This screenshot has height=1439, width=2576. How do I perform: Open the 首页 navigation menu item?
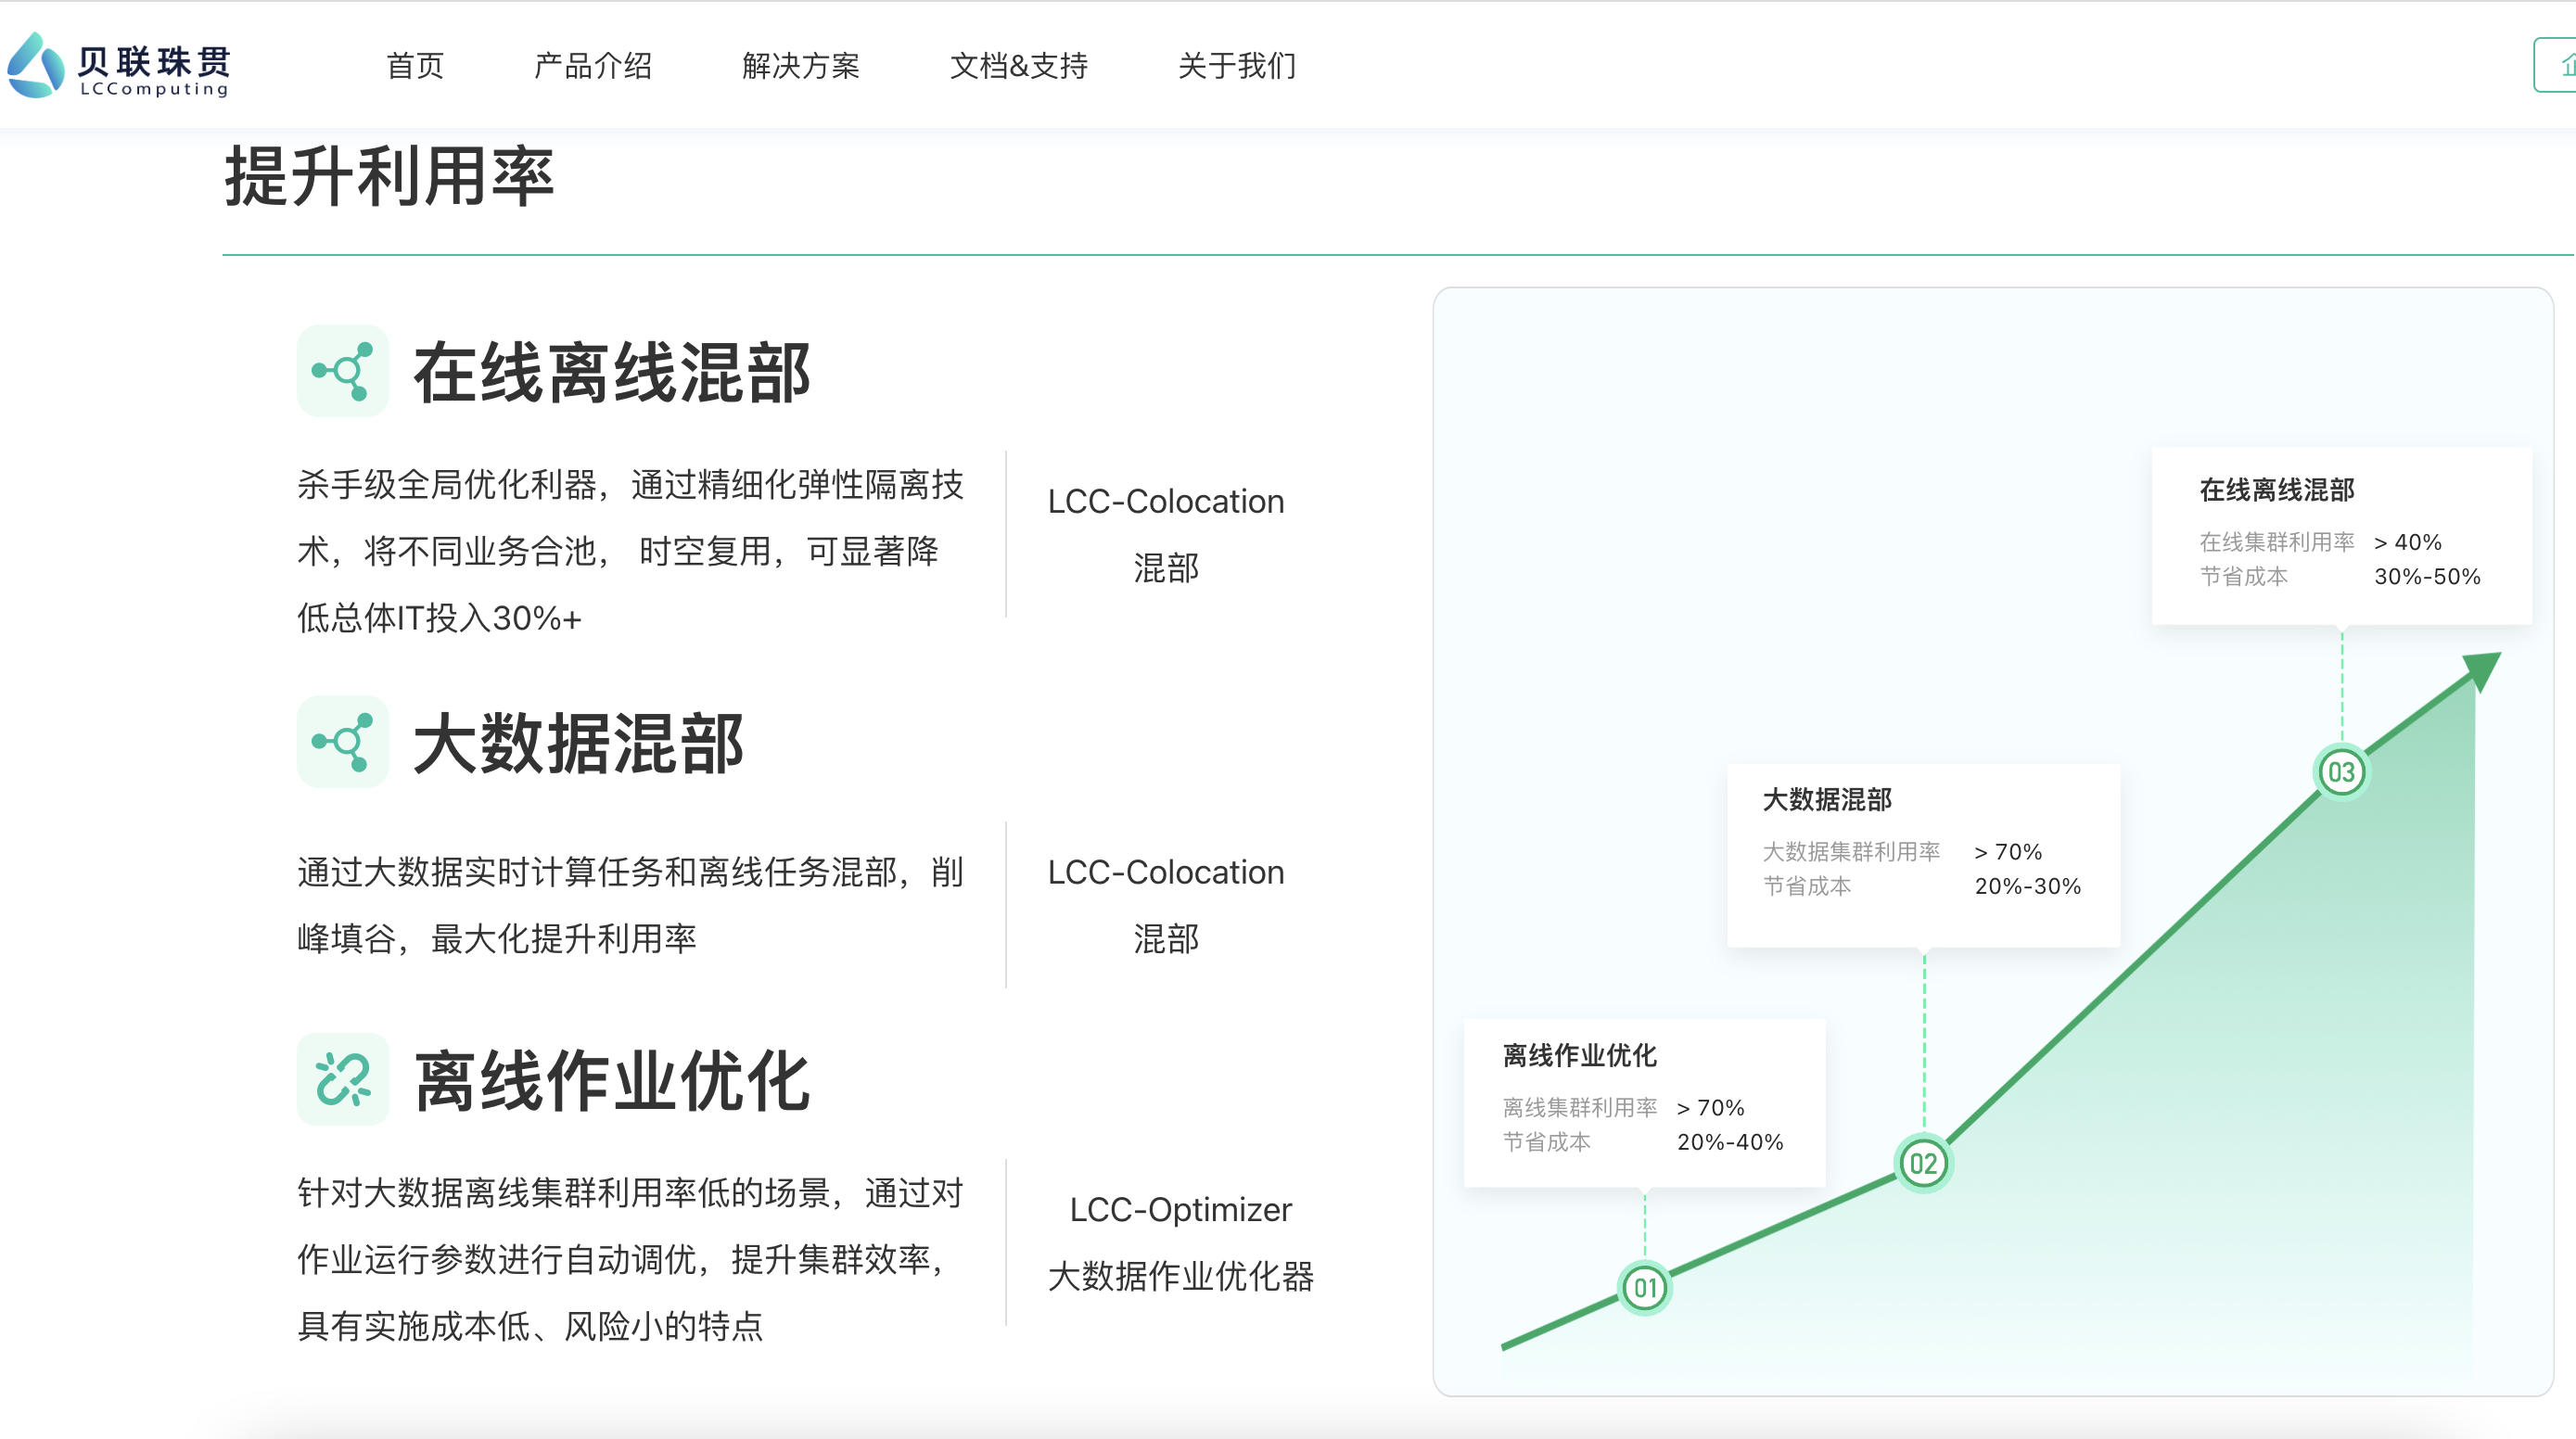coord(415,66)
